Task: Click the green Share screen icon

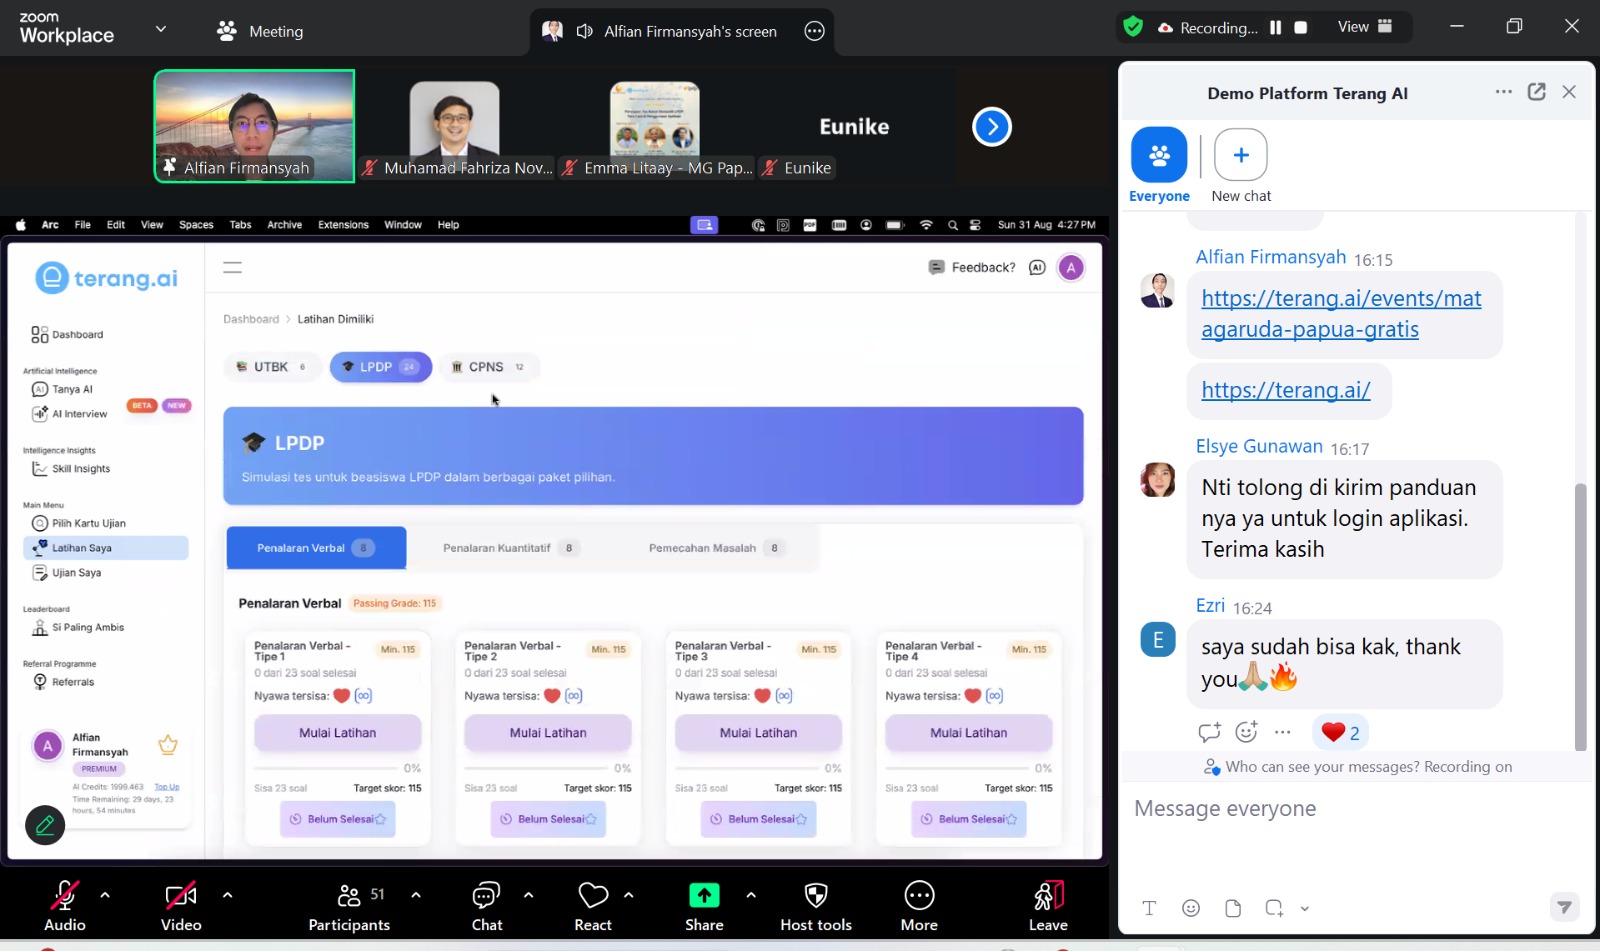Action: pos(704,895)
